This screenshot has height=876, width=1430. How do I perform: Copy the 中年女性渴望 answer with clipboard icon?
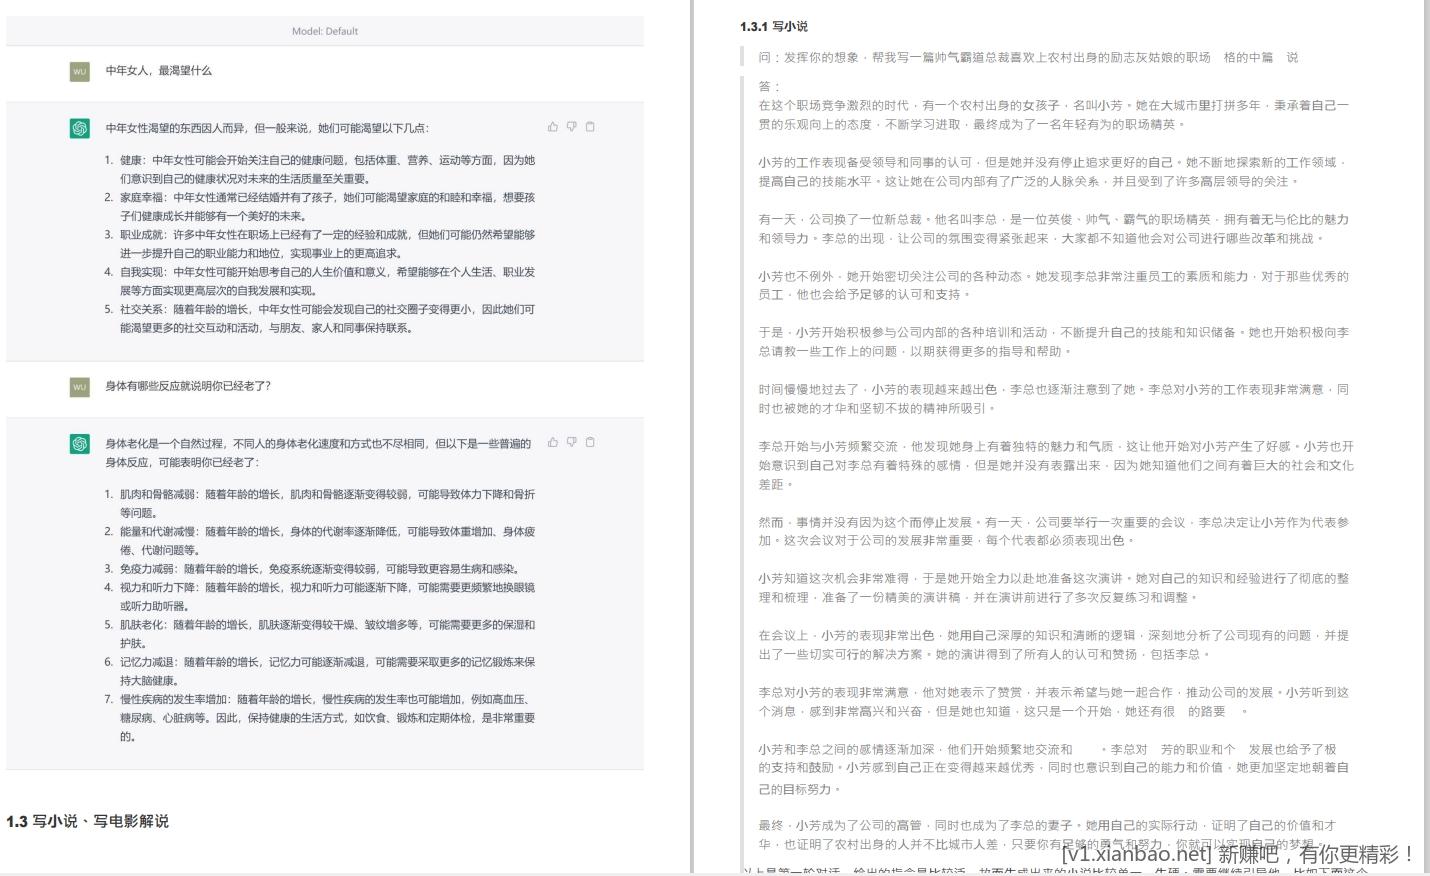[x=590, y=127]
